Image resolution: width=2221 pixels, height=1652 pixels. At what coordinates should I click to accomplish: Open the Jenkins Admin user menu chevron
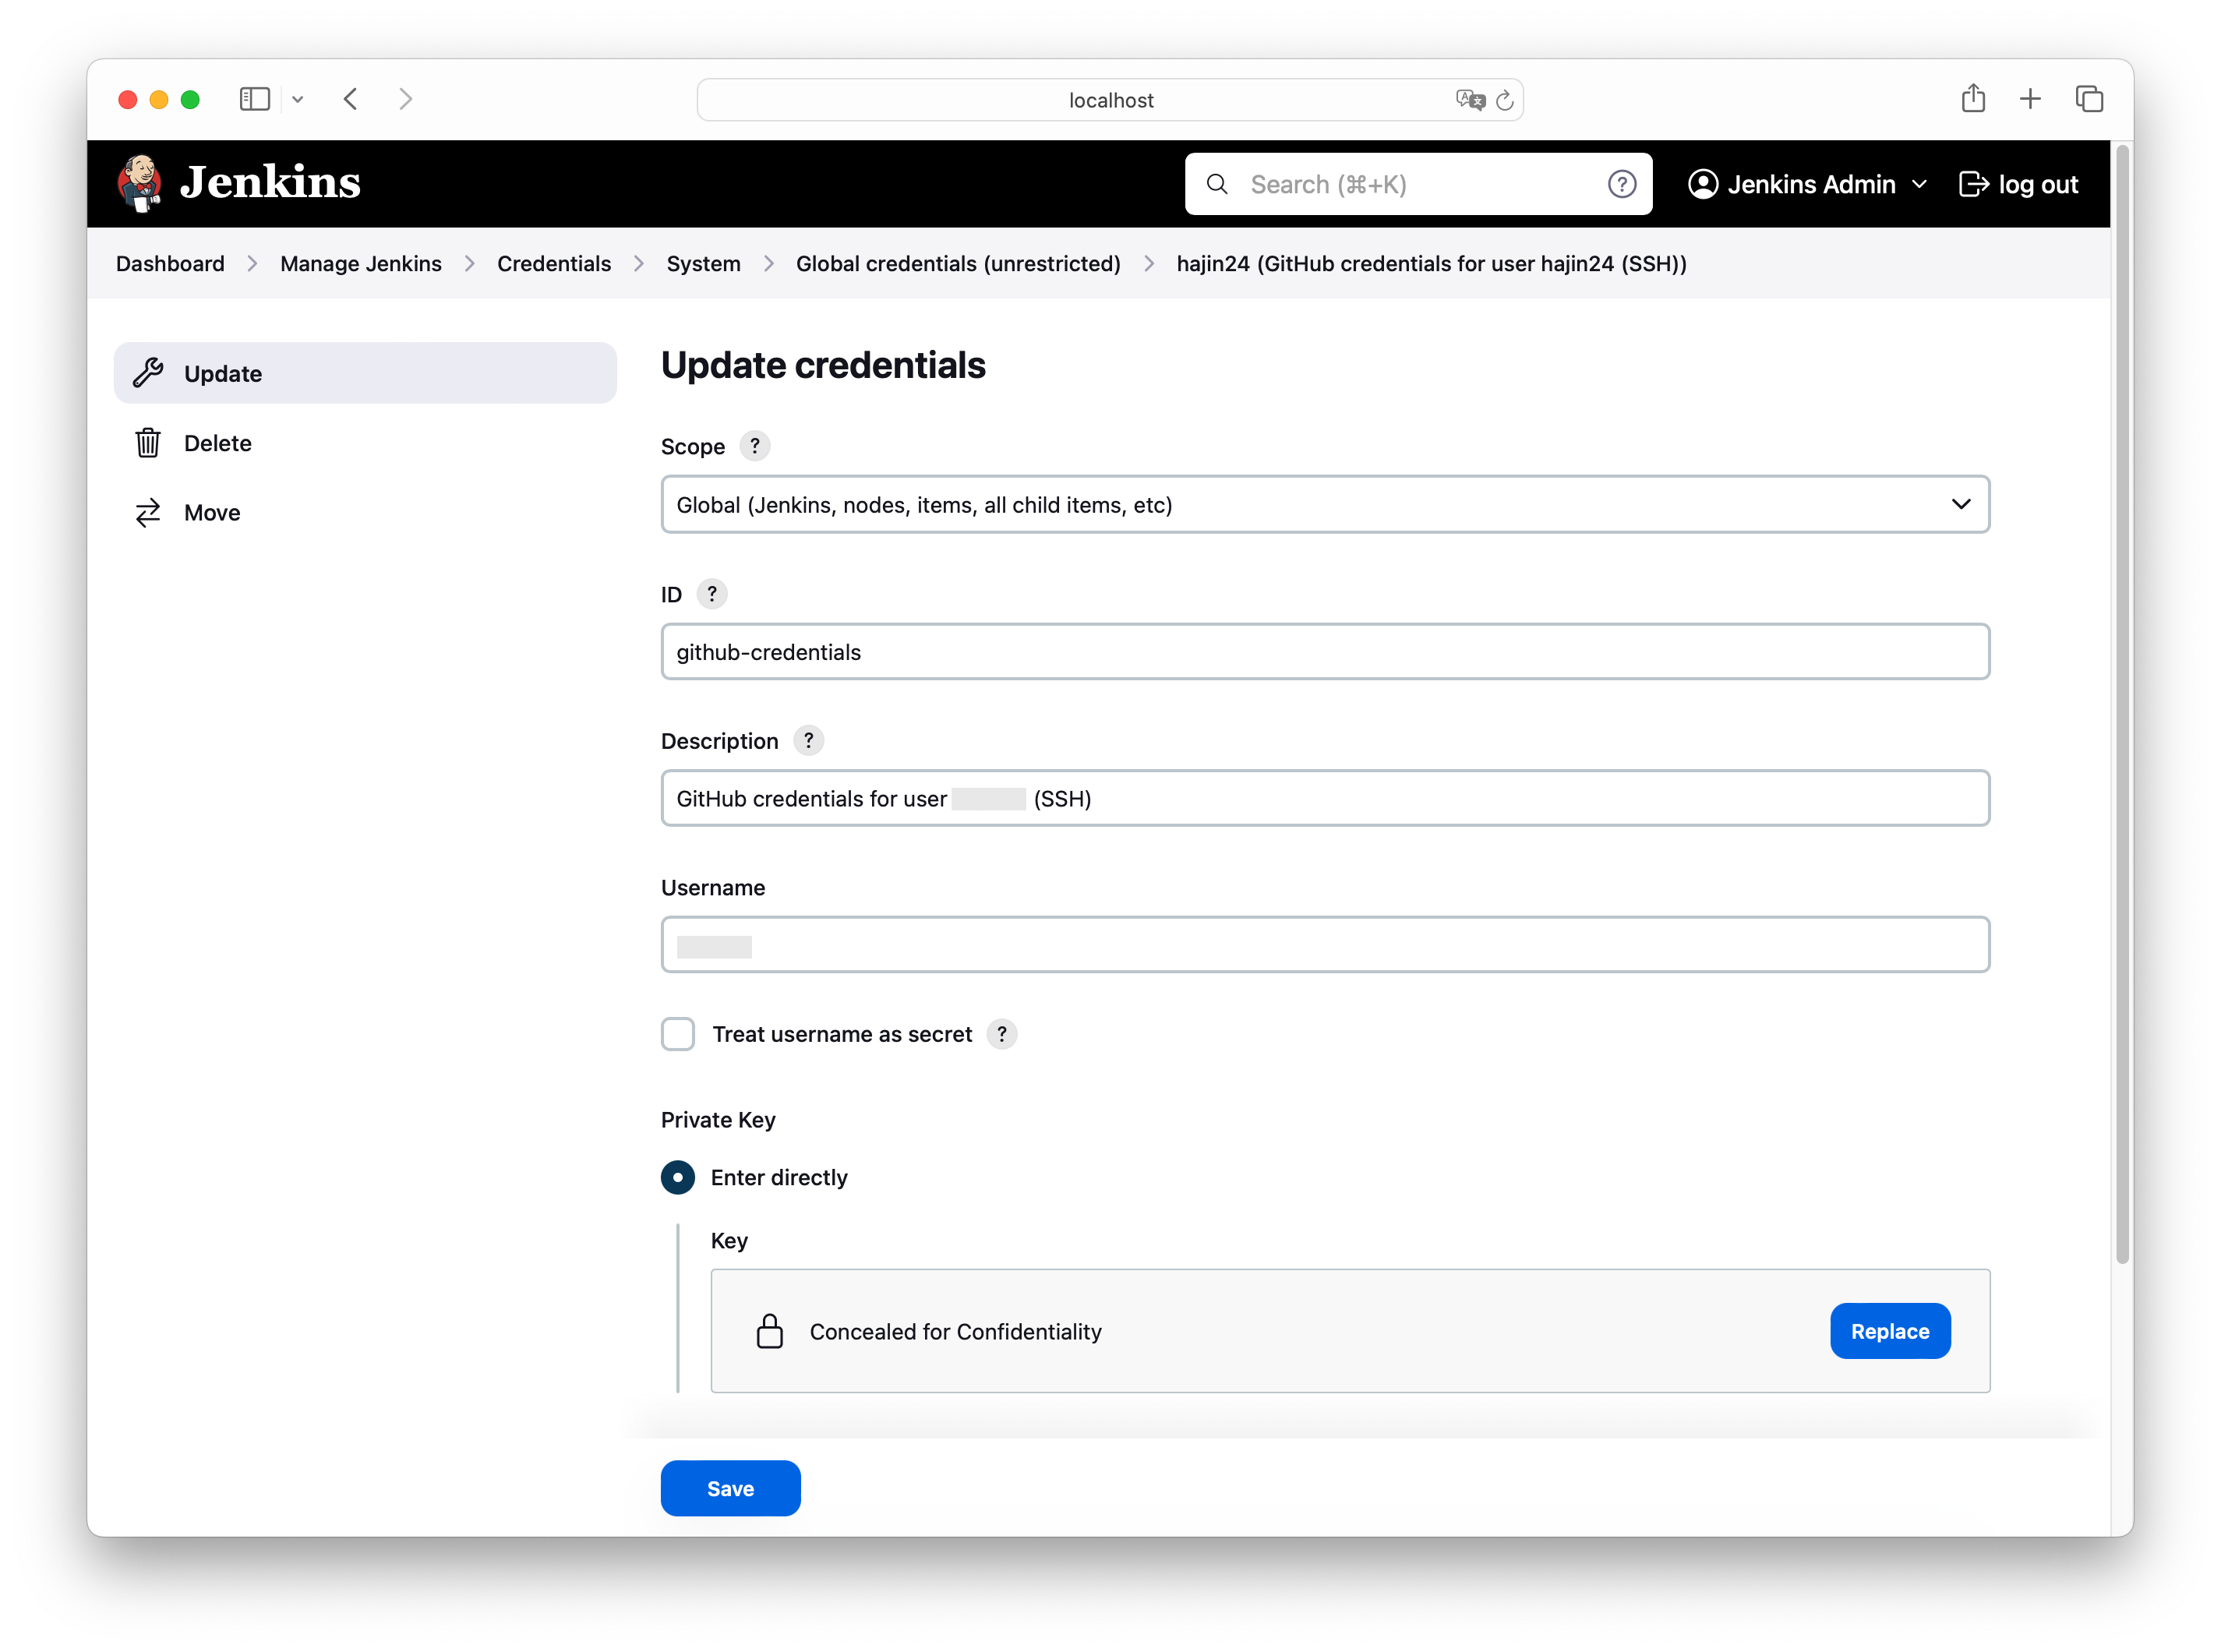pos(1919,184)
